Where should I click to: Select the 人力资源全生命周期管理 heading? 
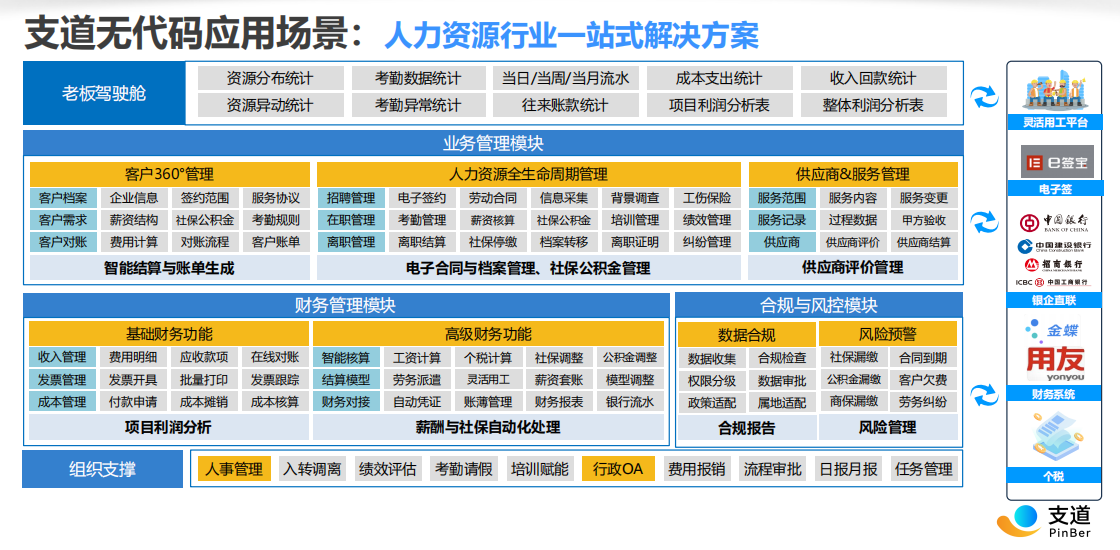pyautogui.click(x=529, y=174)
